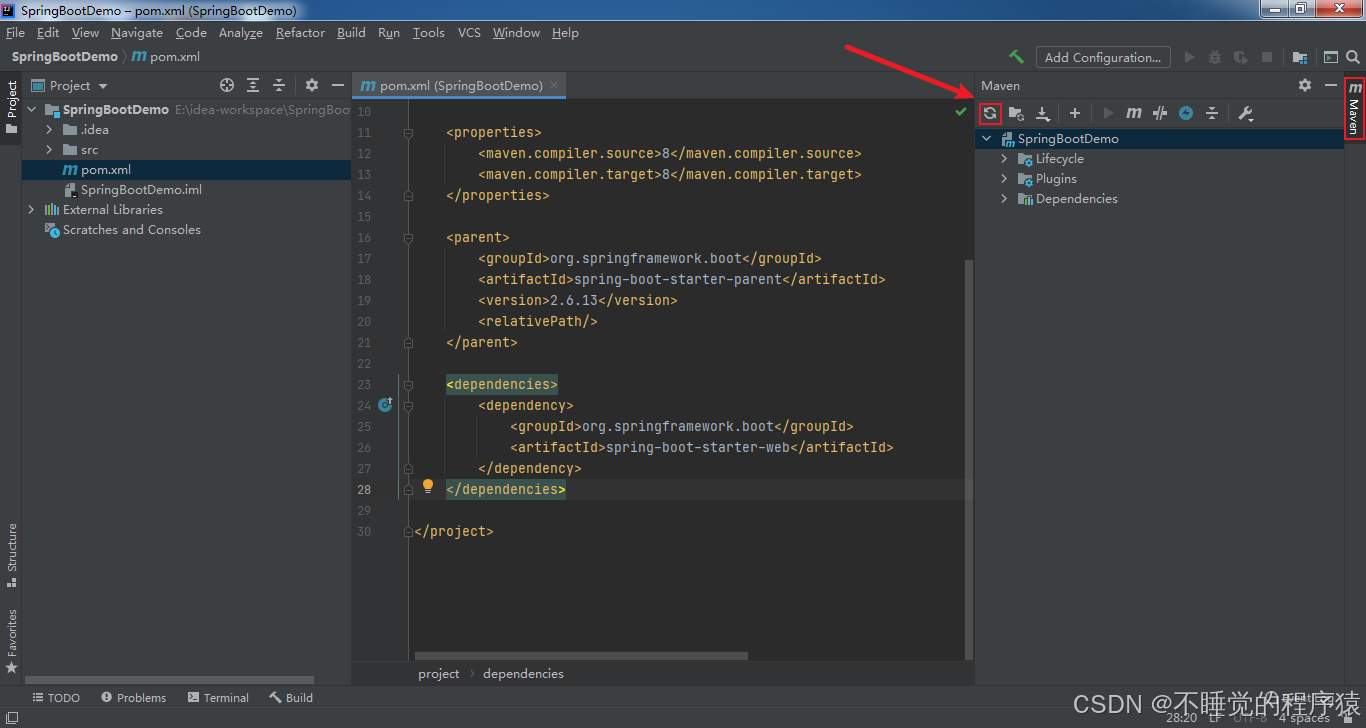Viewport: 1366px width, 728px height.
Task: Collapse all in Project panel
Action: click(x=279, y=85)
